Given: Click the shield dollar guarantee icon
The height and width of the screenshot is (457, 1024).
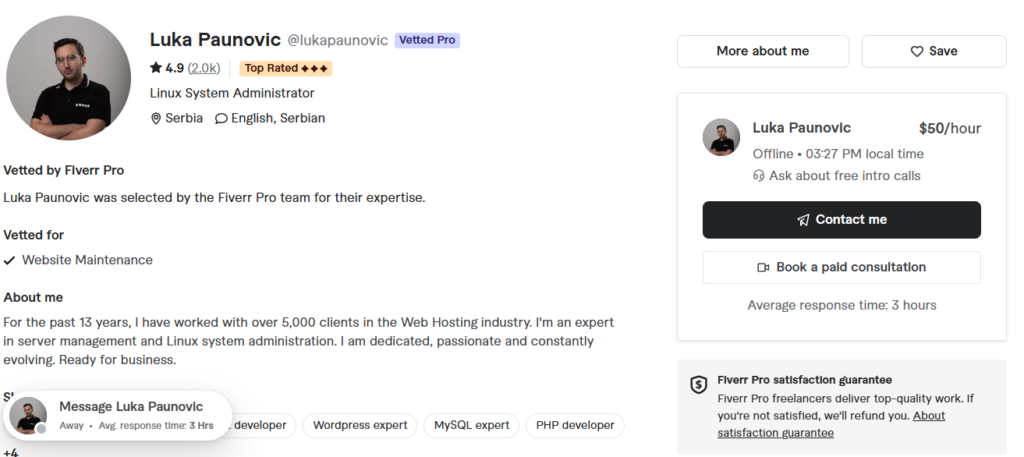Looking at the screenshot, I should tap(699, 385).
